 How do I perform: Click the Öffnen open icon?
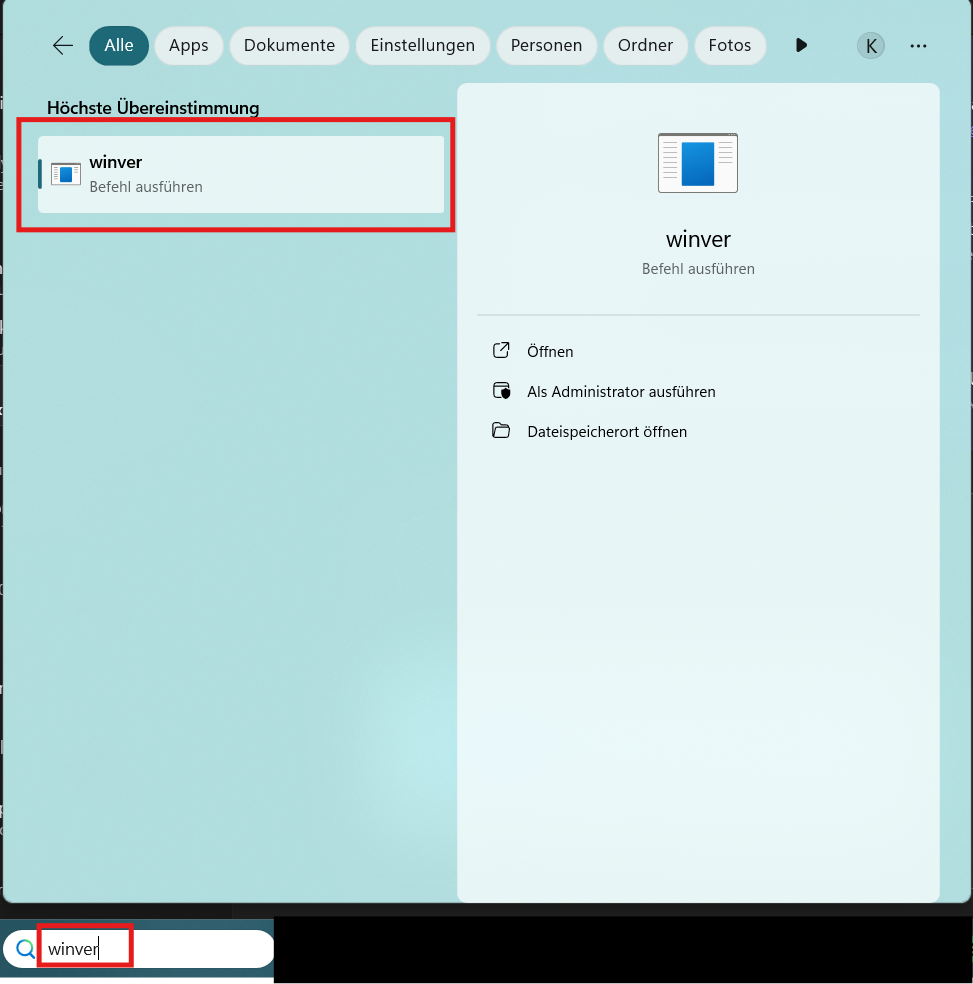point(501,350)
